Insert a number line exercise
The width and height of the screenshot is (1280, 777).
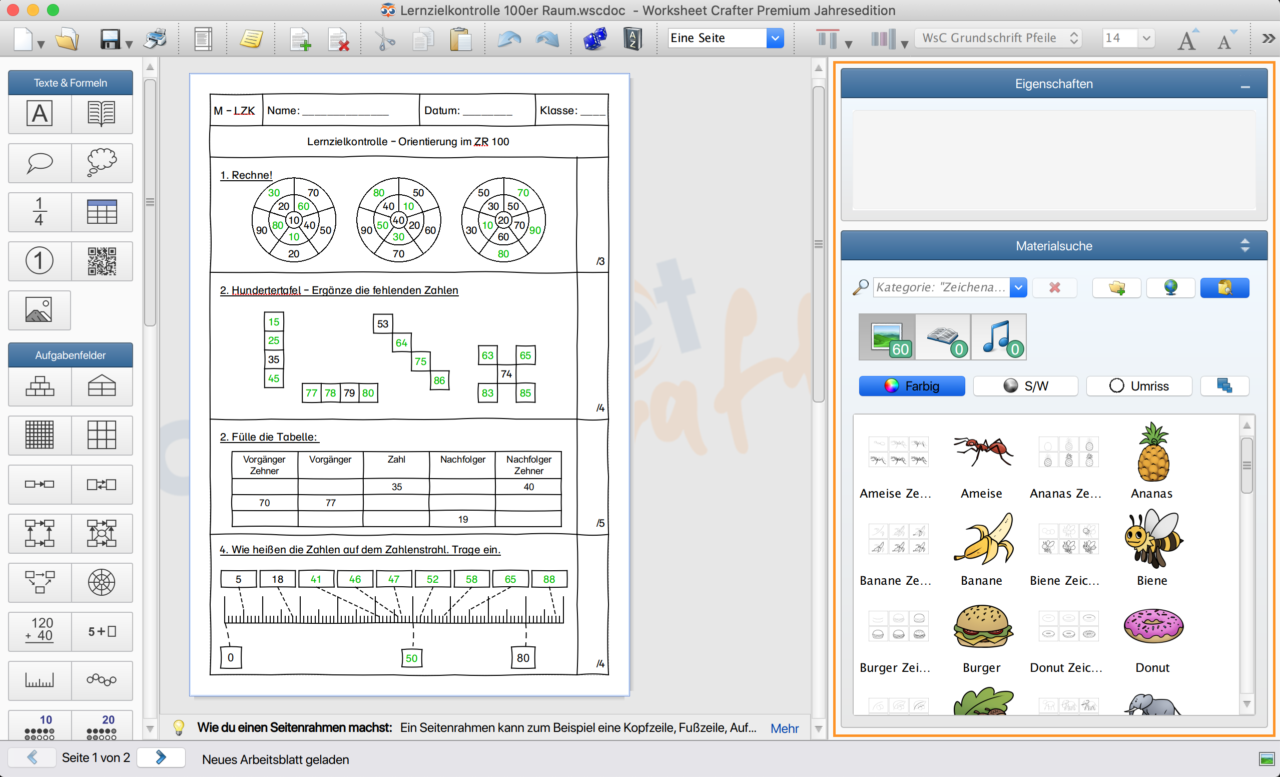tap(39, 680)
